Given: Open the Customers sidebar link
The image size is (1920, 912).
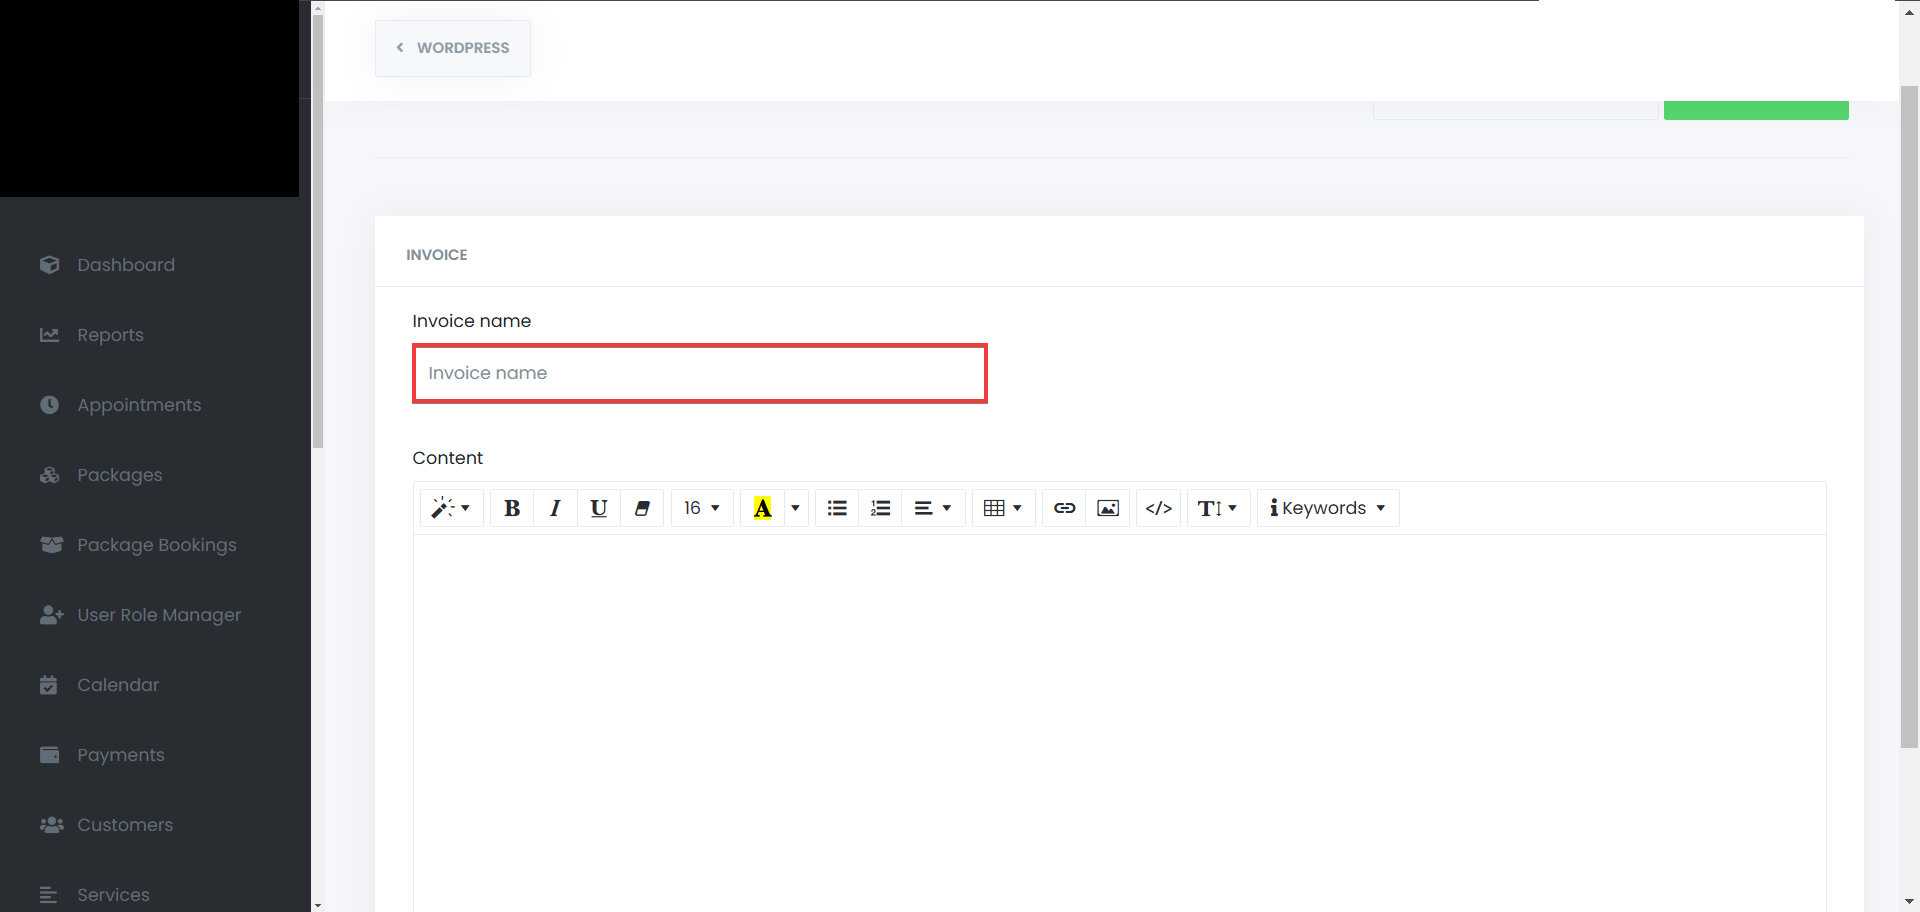Looking at the screenshot, I should [x=125, y=825].
